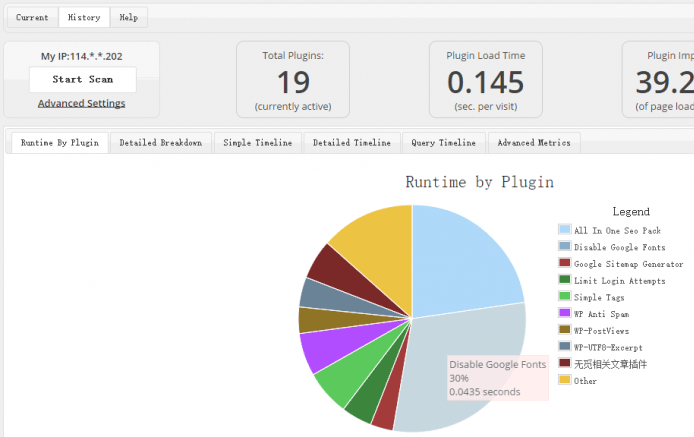Open the Advanced Settings link
This screenshot has height=437, width=694.
tap(81, 103)
